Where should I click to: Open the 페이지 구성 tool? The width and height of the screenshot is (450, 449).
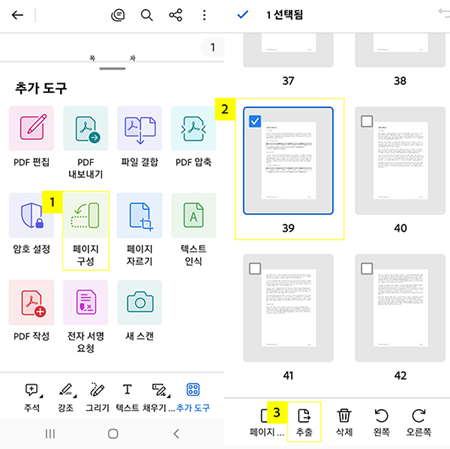86,230
